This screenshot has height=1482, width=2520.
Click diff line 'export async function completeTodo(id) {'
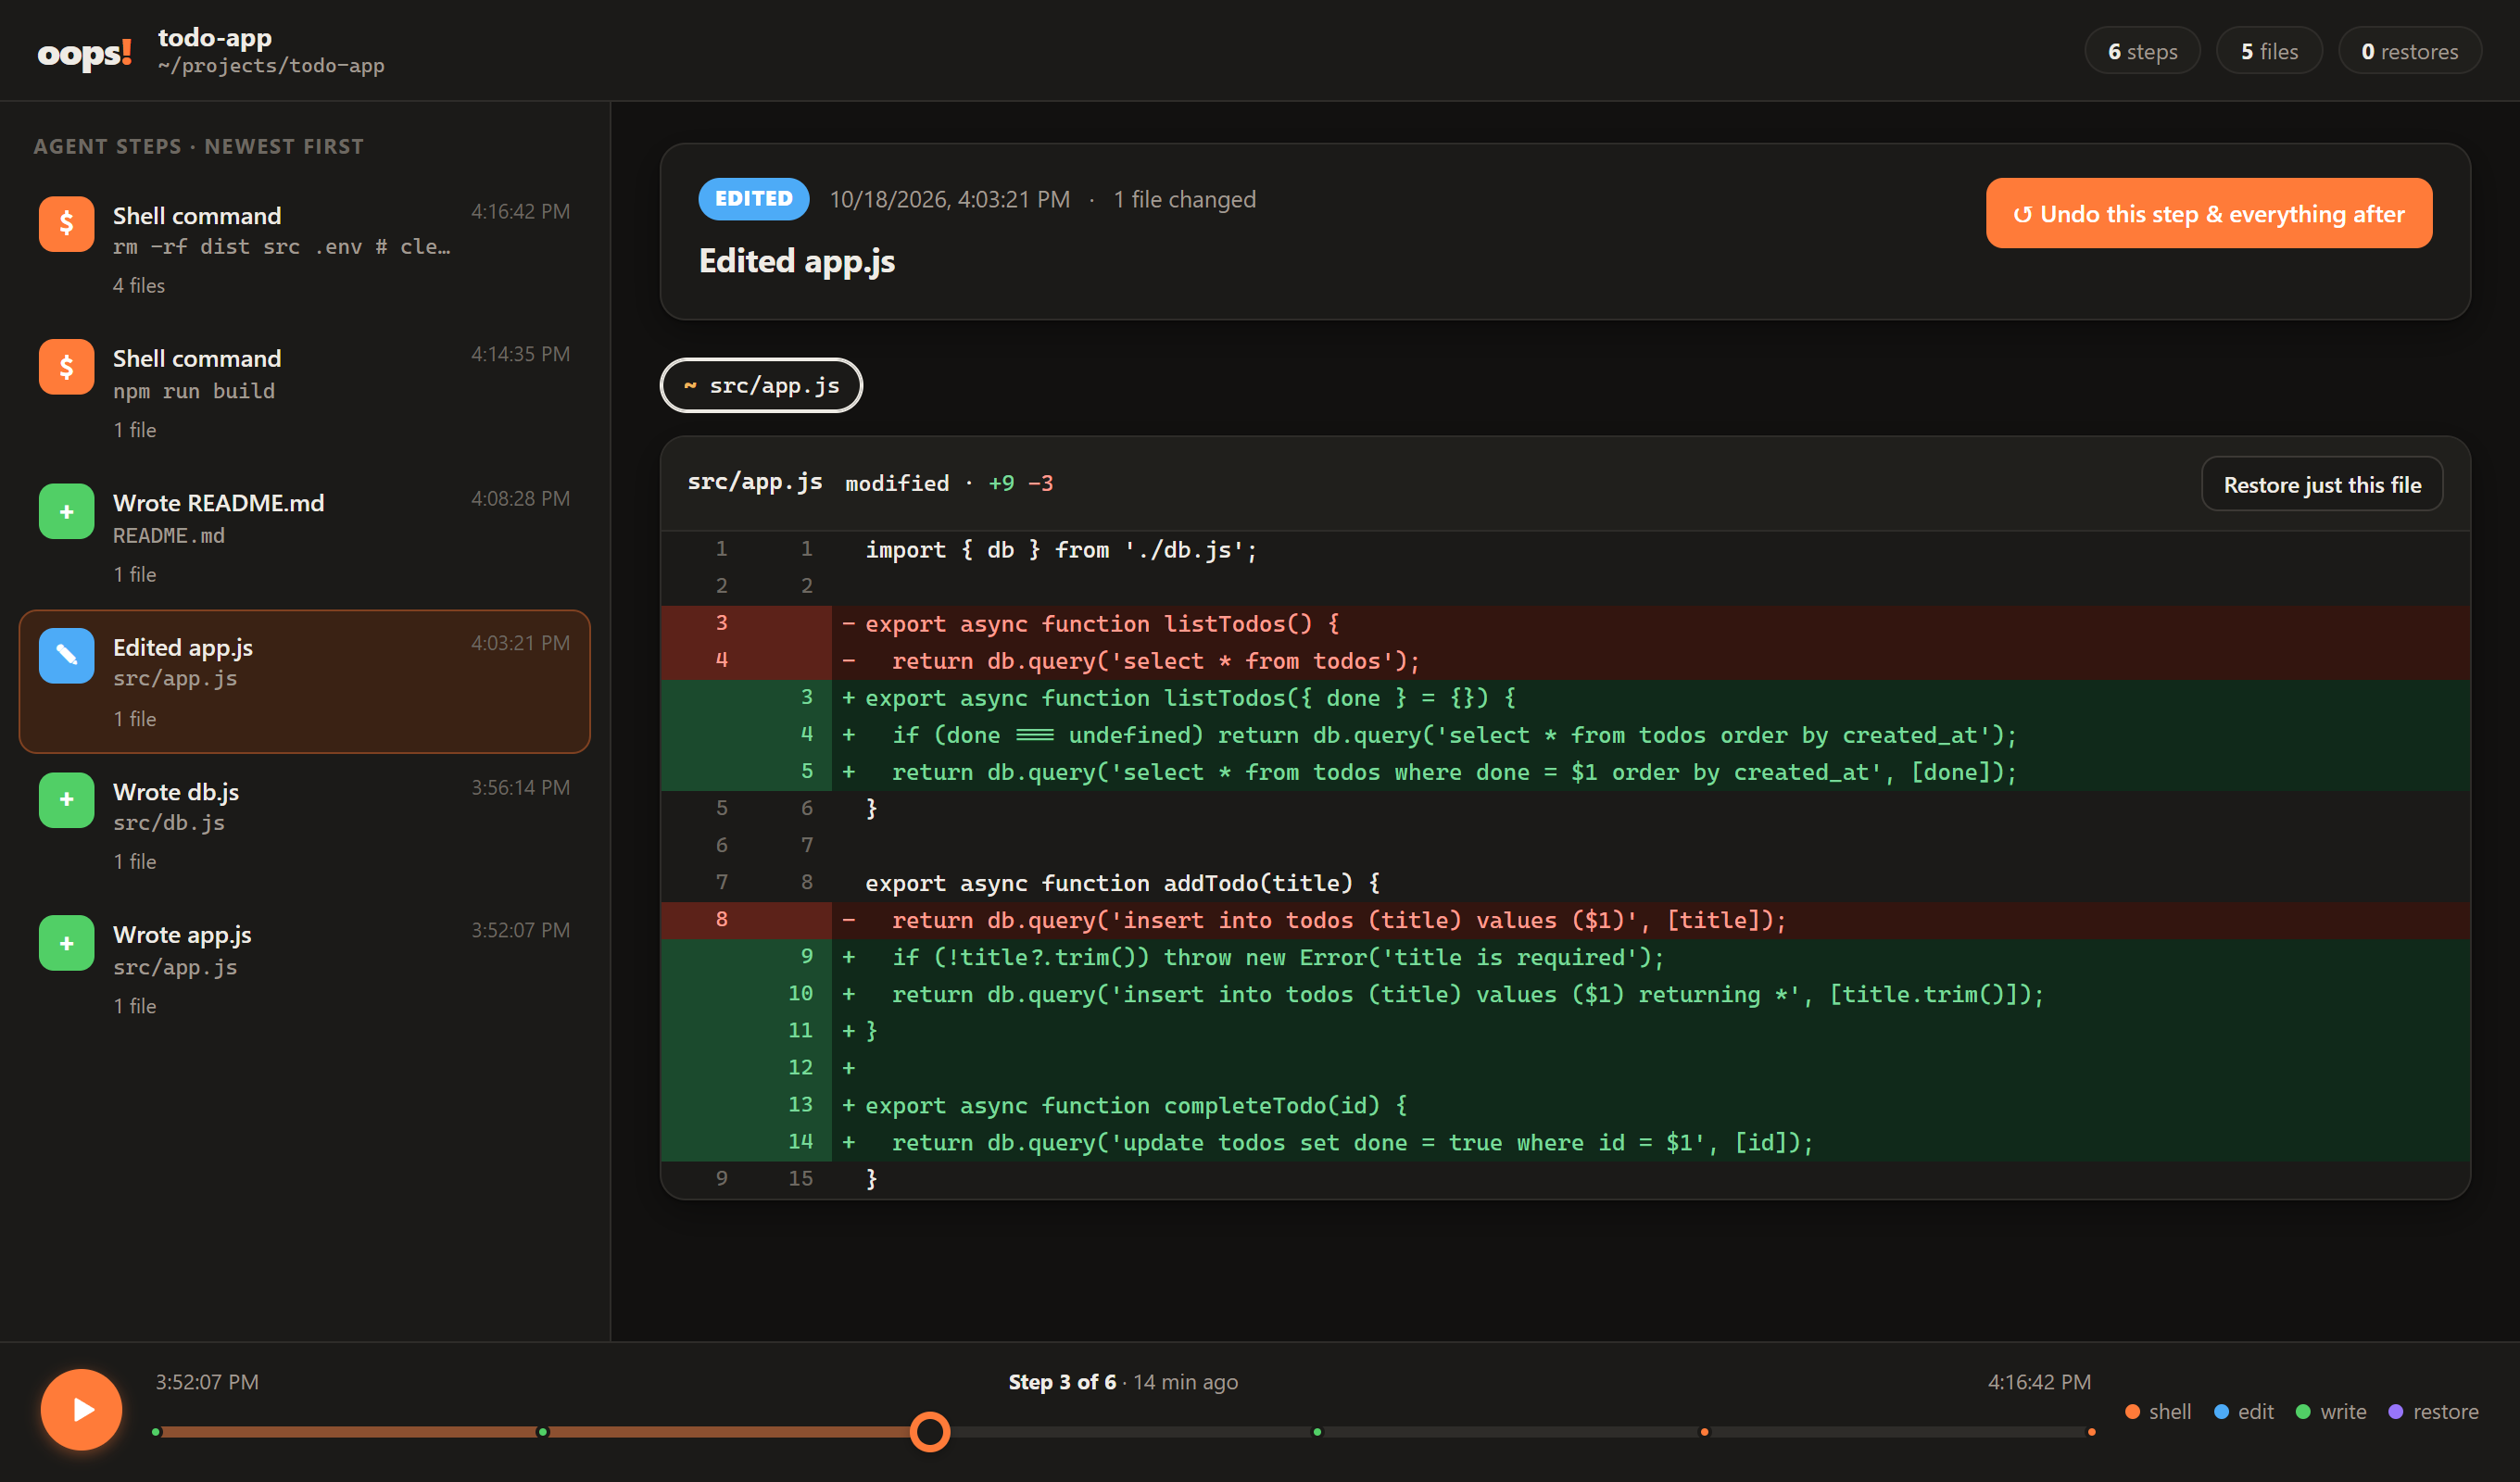1565,1105
